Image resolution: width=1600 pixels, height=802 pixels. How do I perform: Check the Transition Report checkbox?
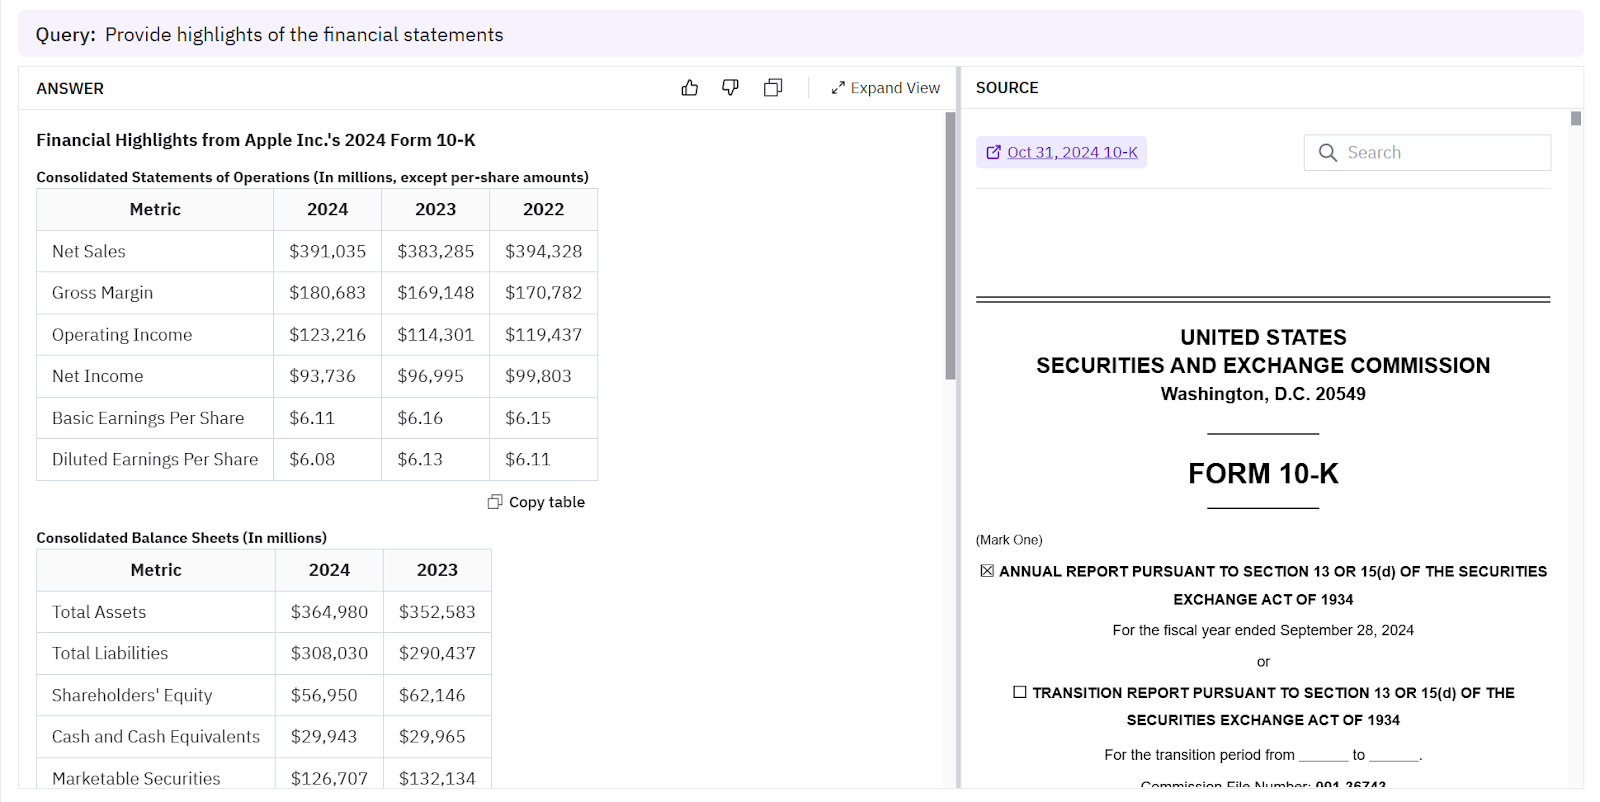point(1019,692)
